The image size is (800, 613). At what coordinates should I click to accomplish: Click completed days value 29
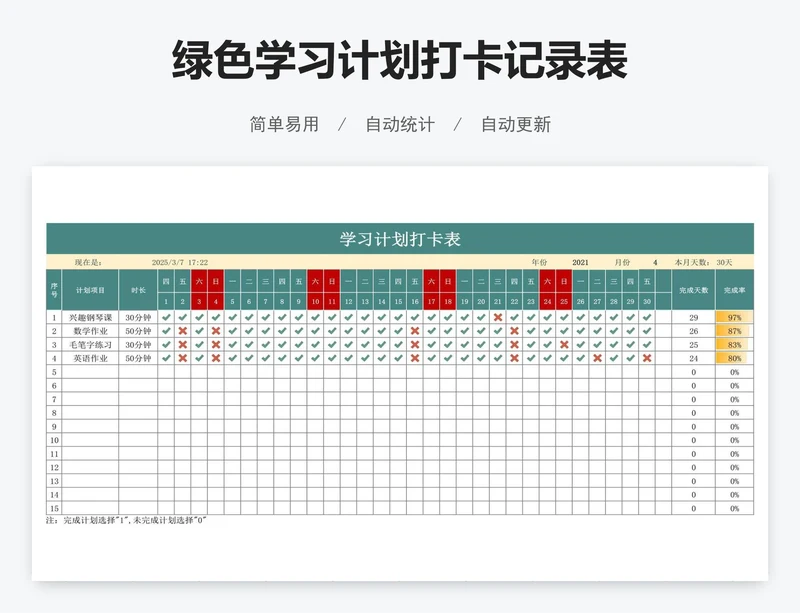point(693,317)
